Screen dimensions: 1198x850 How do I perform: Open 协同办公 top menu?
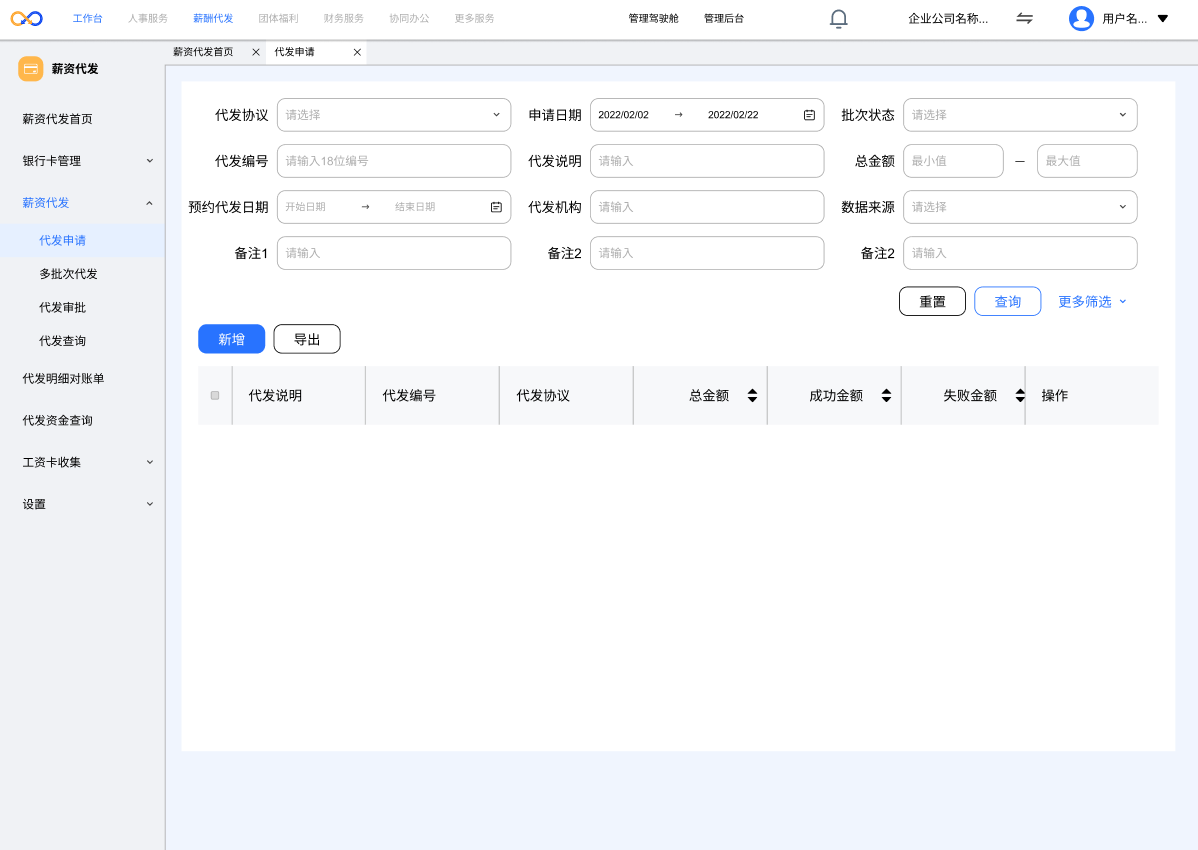[x=409, y=18]
